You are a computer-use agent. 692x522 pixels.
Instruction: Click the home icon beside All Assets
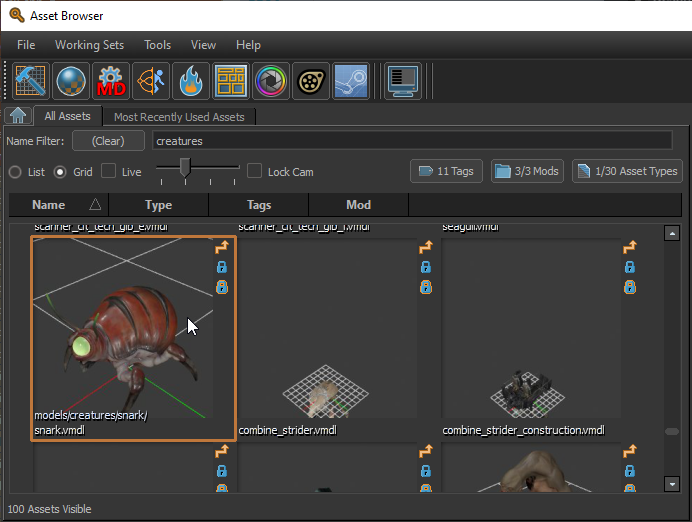17,116
